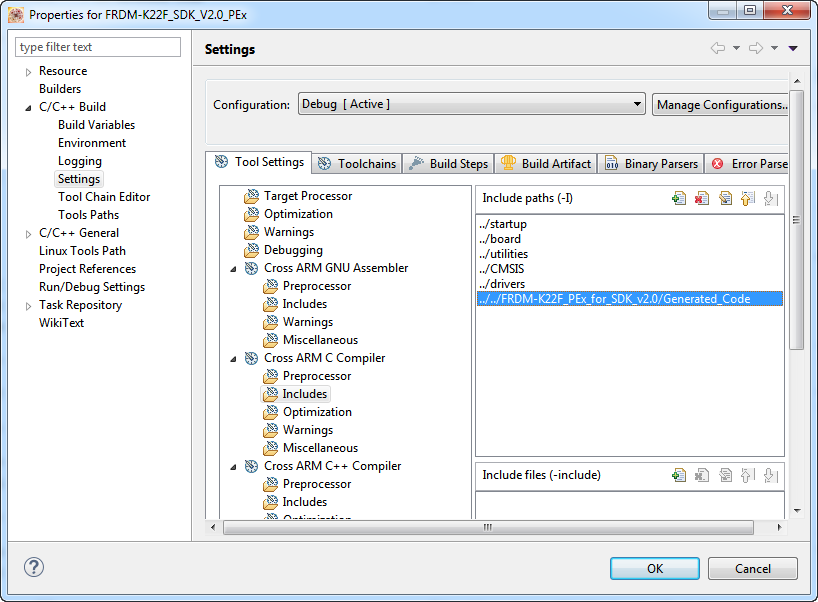Click the Add include path icon

point(679,198)
